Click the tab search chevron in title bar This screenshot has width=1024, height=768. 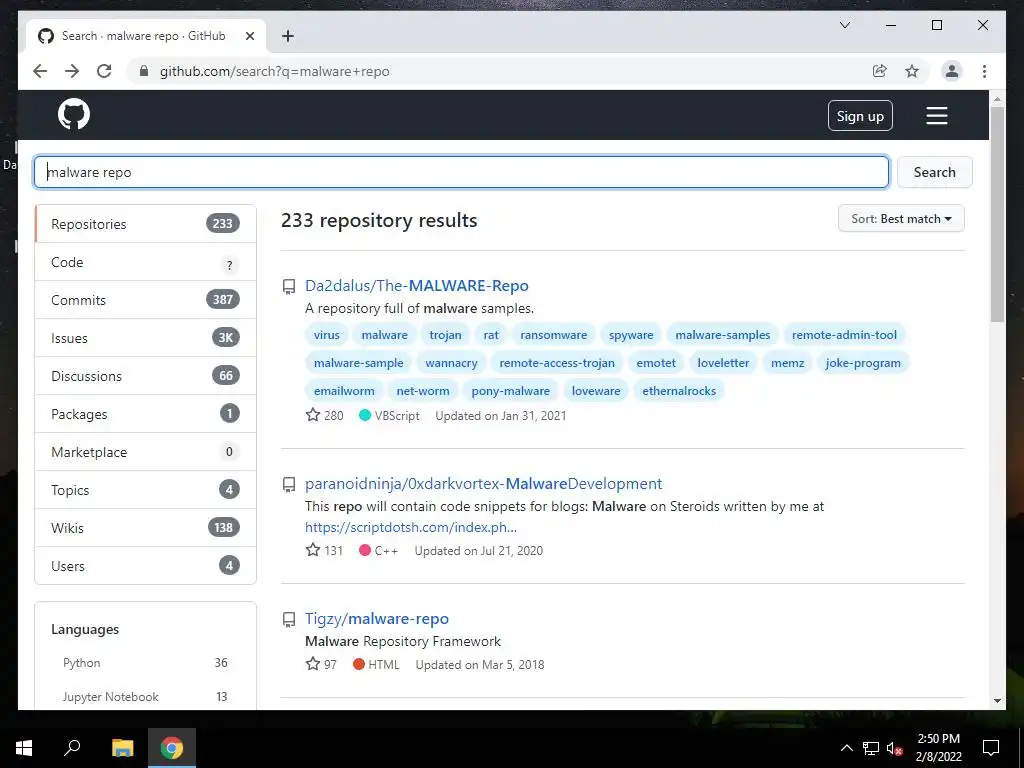click(x=844, y=25)
